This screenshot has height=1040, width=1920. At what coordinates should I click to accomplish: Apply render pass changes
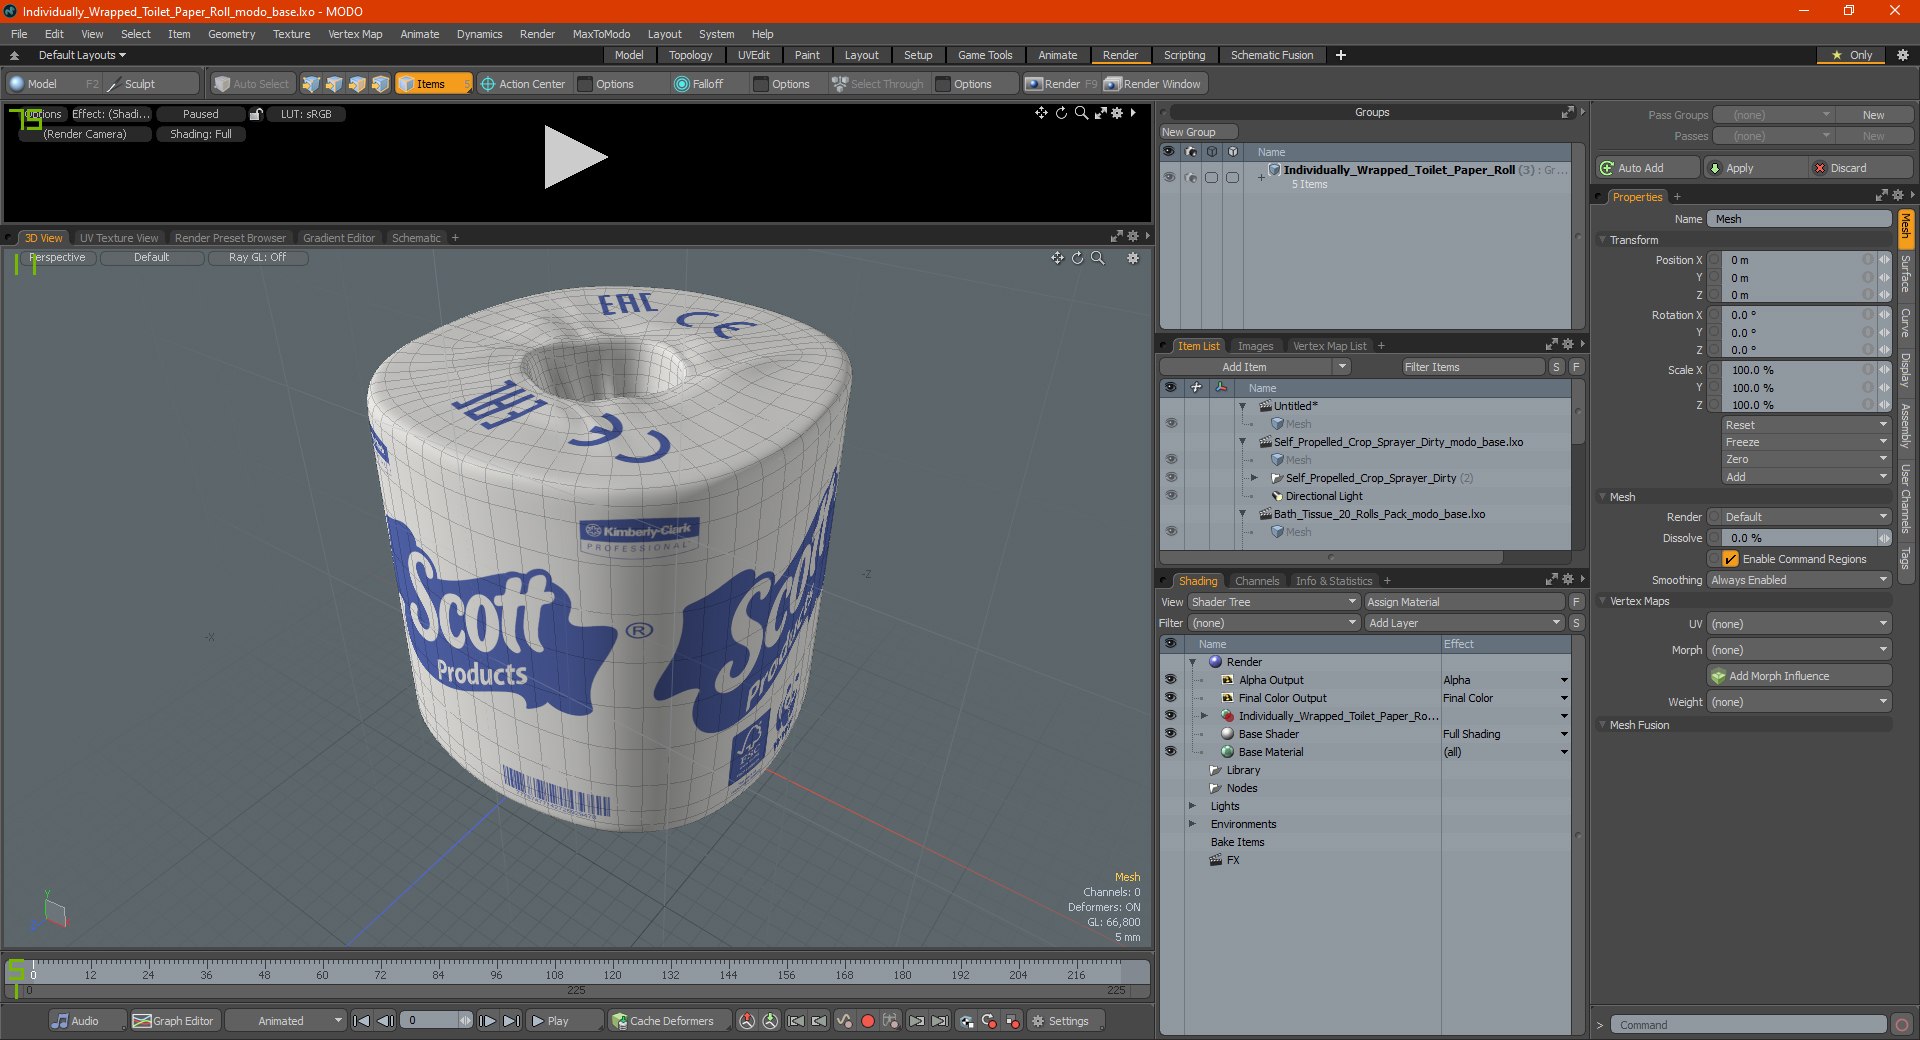coord(1755,168)
